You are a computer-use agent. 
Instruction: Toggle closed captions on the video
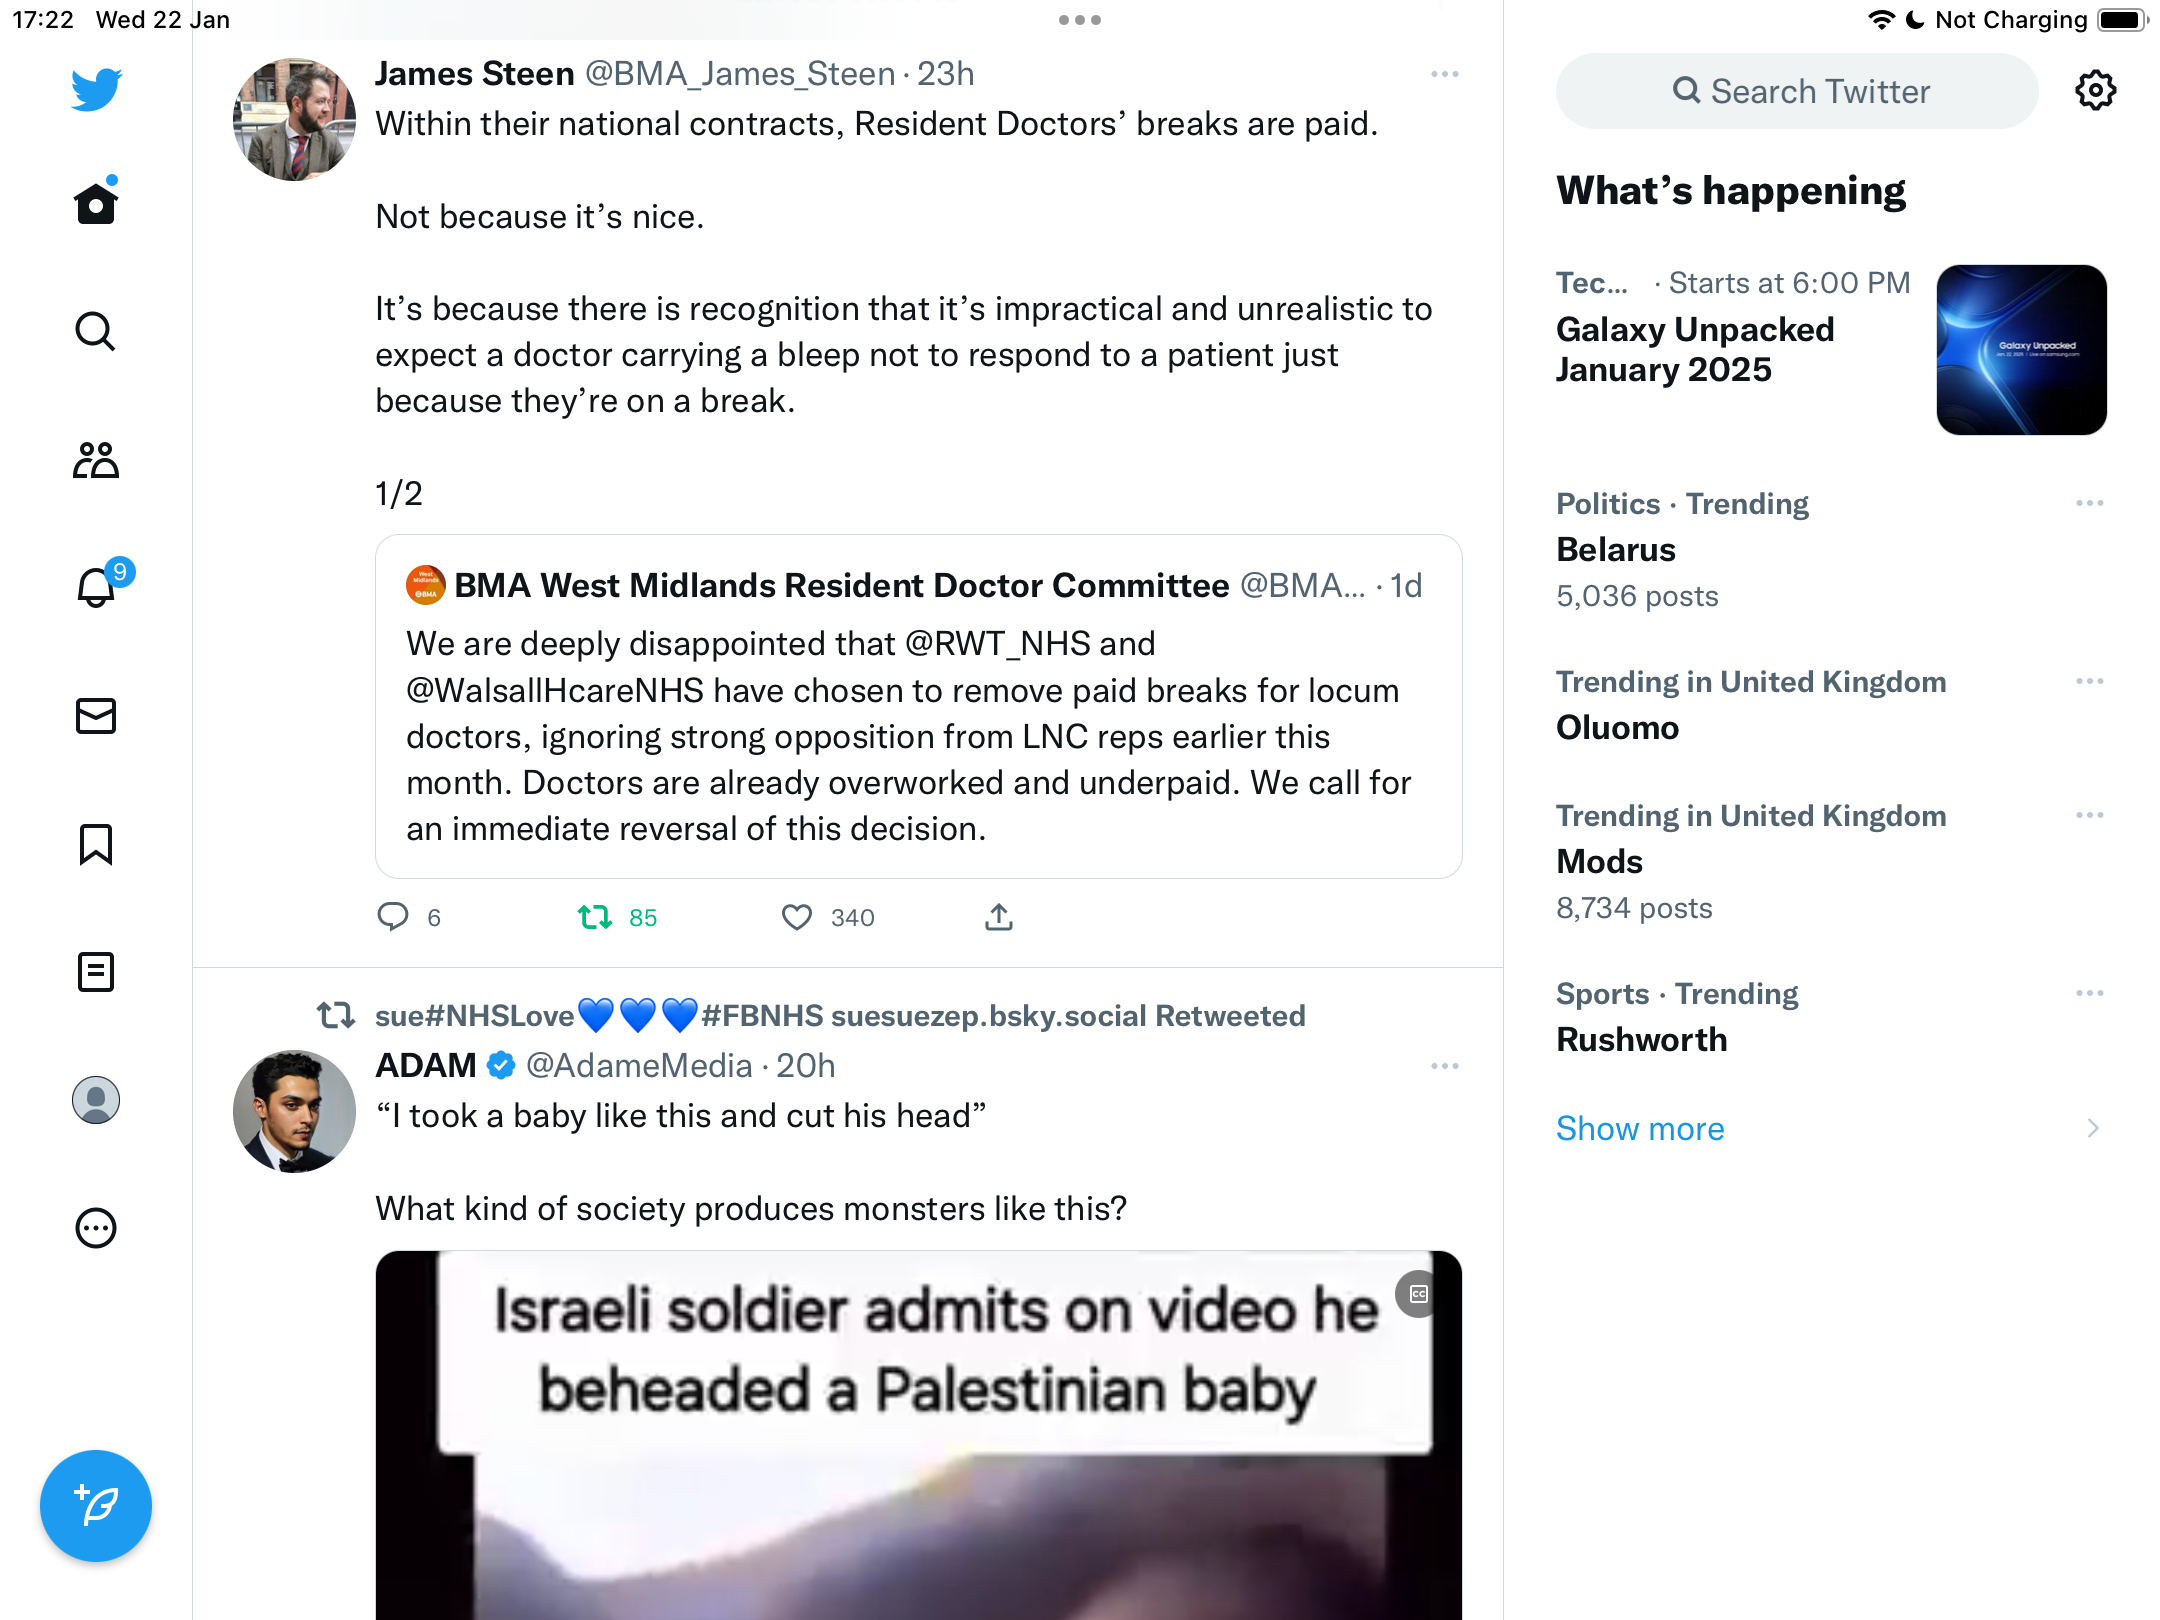tap(1419, 1294)
